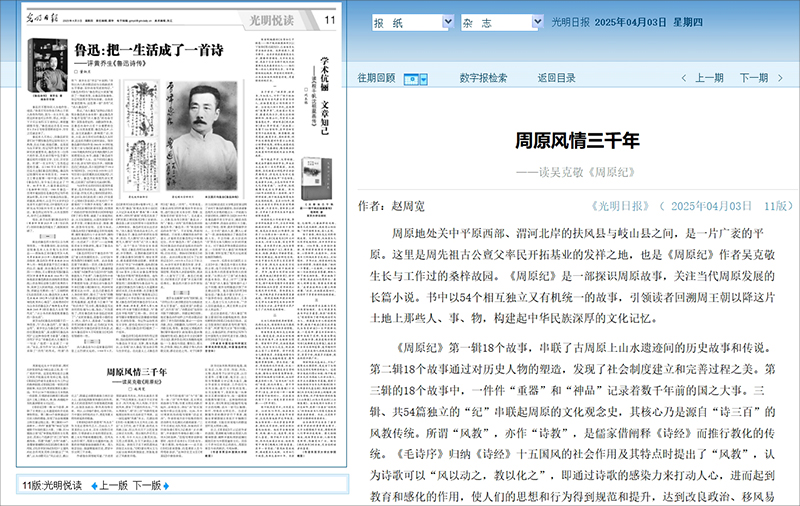The height and width of the screenshot is (506, 800).
Task: Click the blue left arrow beside 上一版
Action: pos(94,486)
